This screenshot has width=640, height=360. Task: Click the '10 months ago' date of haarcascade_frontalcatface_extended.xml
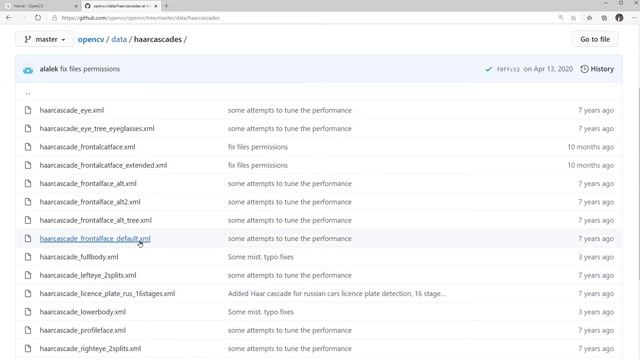590,165
